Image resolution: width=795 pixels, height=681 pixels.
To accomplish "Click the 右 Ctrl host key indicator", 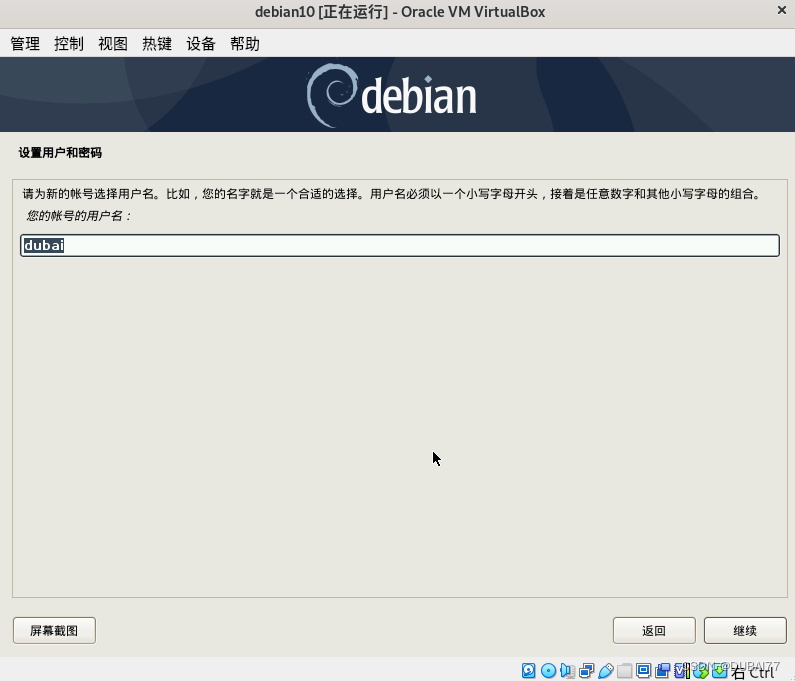I will [x=753, y=671].
